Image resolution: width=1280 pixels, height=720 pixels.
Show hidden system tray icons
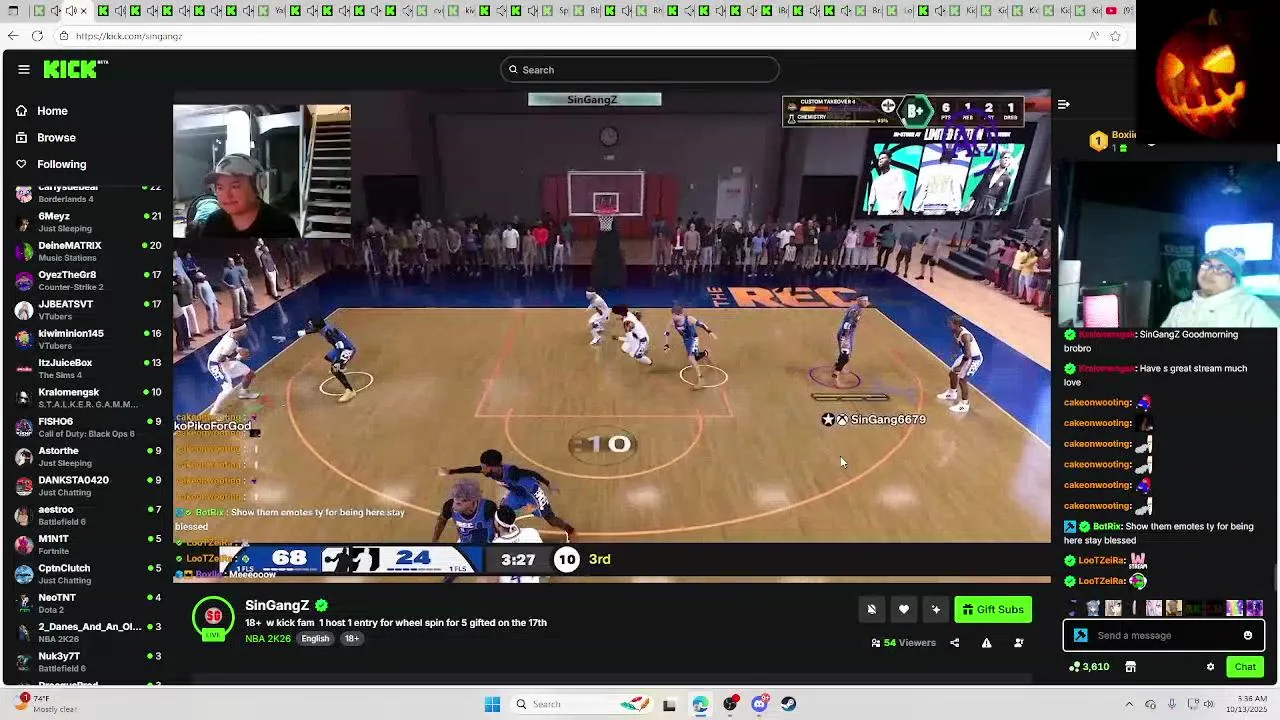point(1129,704)
